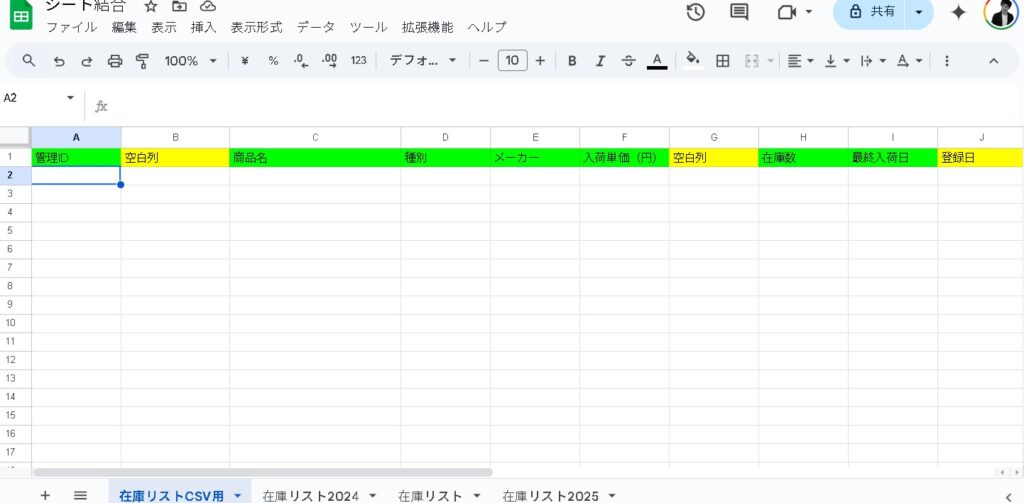Open the version history clock icon
Viewport: 1024px width, 503px height.
(695, 12)
